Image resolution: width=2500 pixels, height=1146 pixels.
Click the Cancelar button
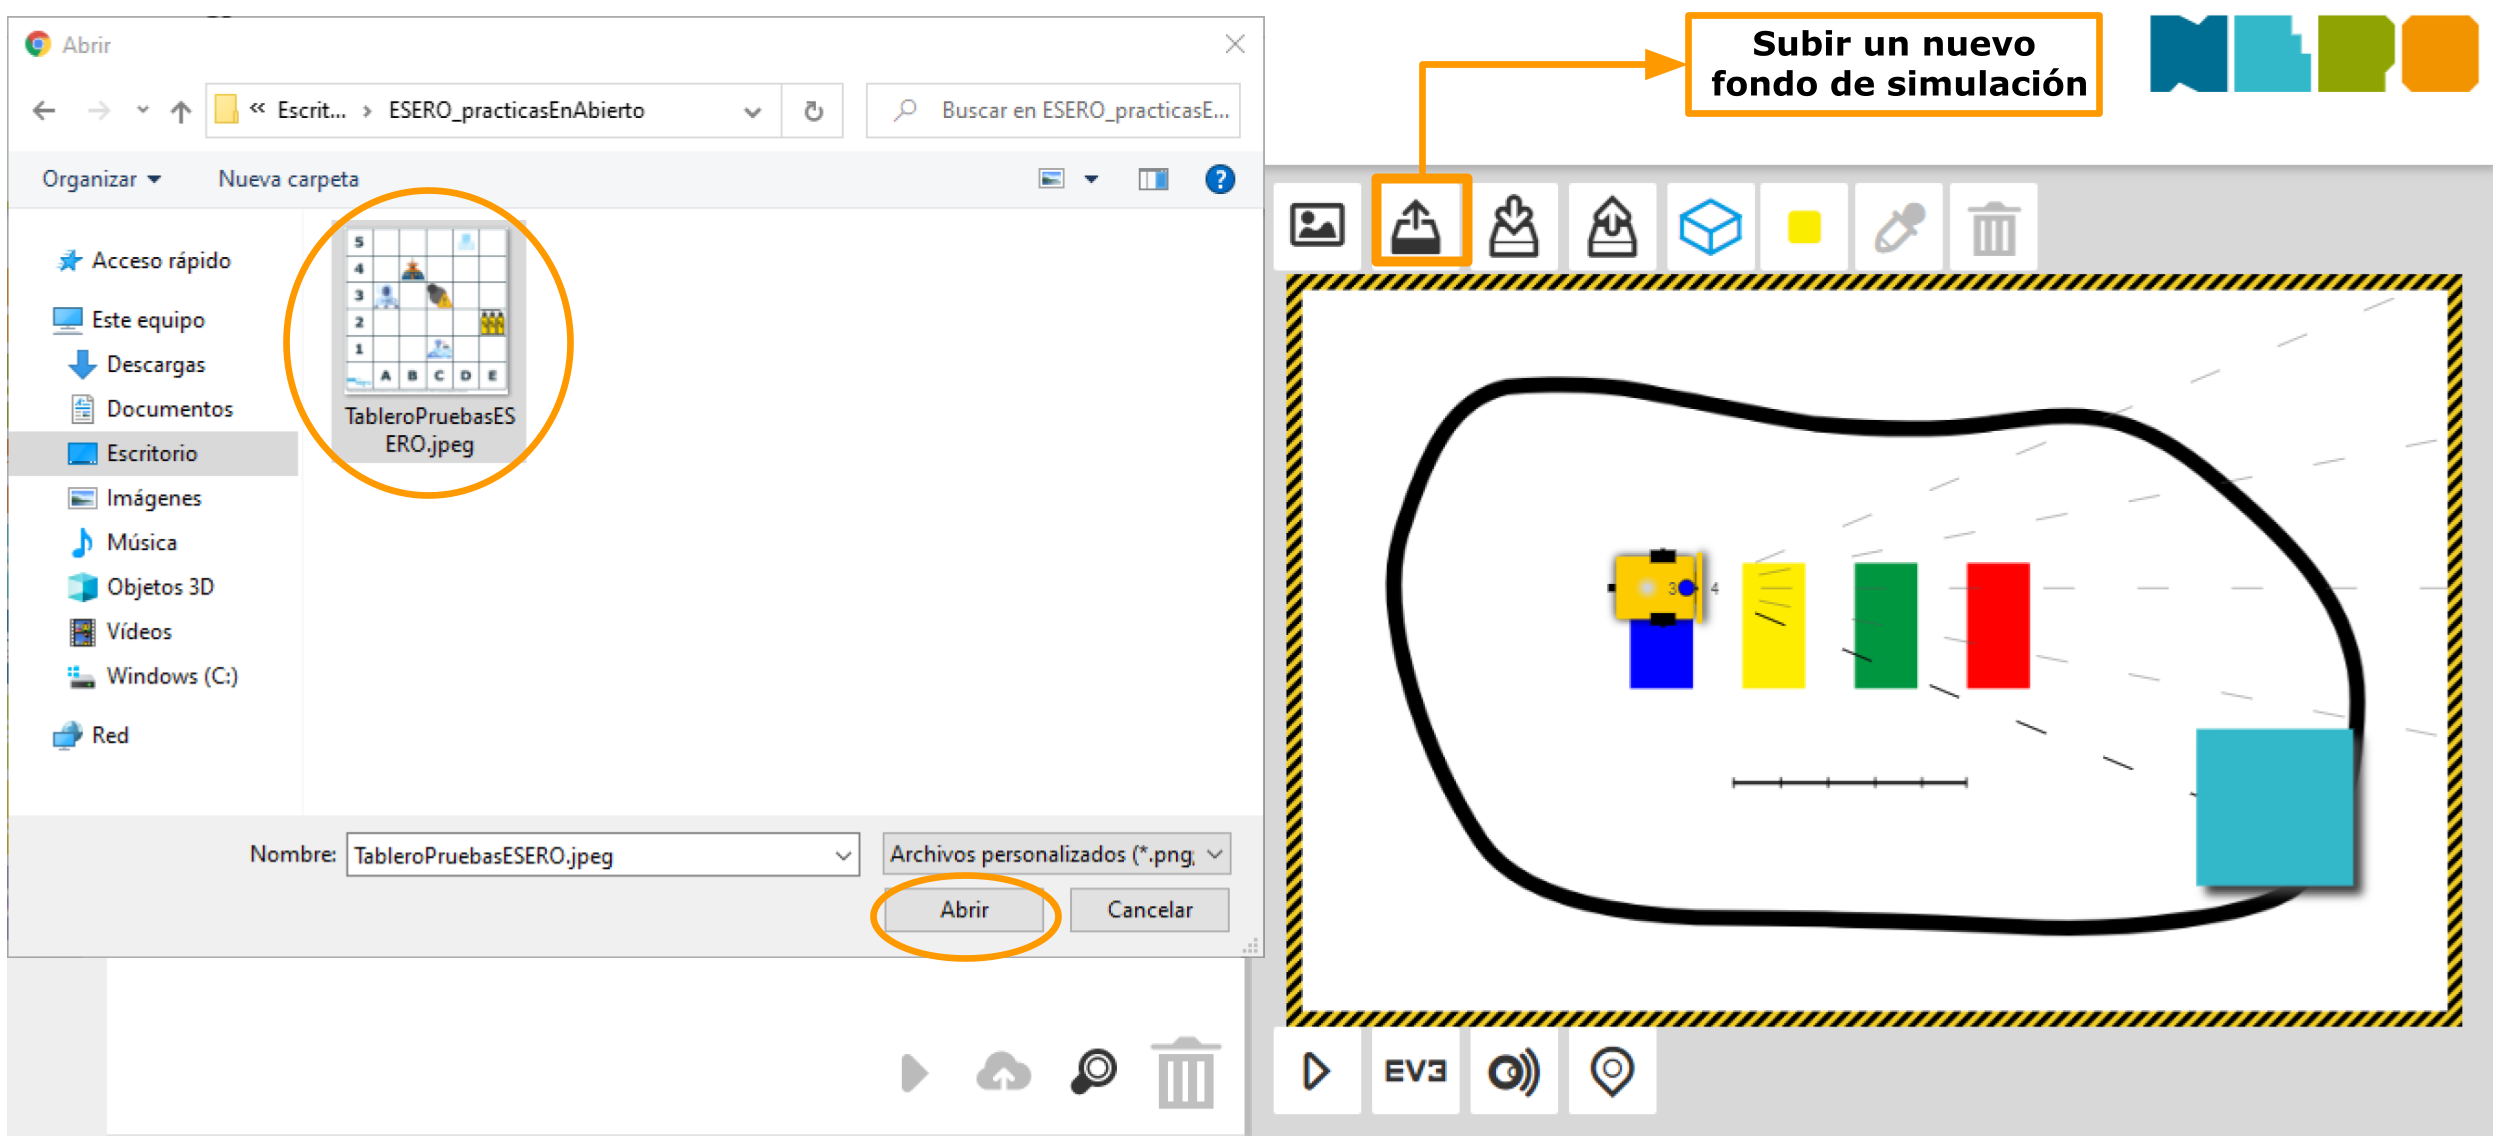[x=1149, y=910]
